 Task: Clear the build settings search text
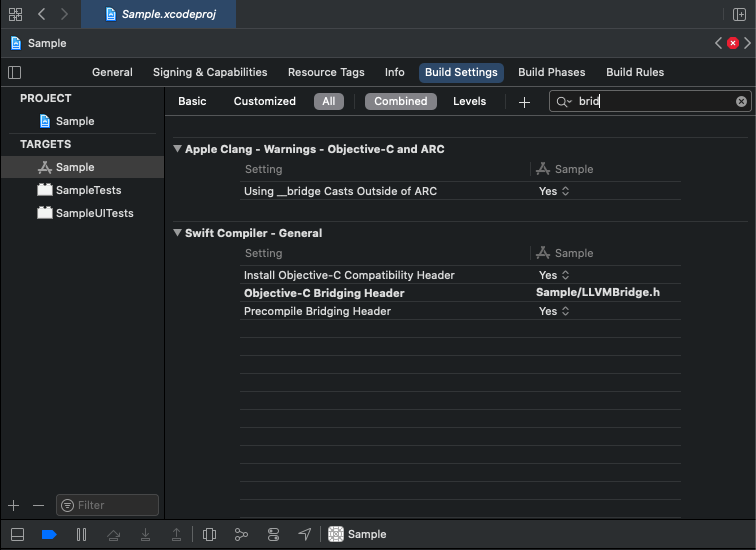click(741, 101)
